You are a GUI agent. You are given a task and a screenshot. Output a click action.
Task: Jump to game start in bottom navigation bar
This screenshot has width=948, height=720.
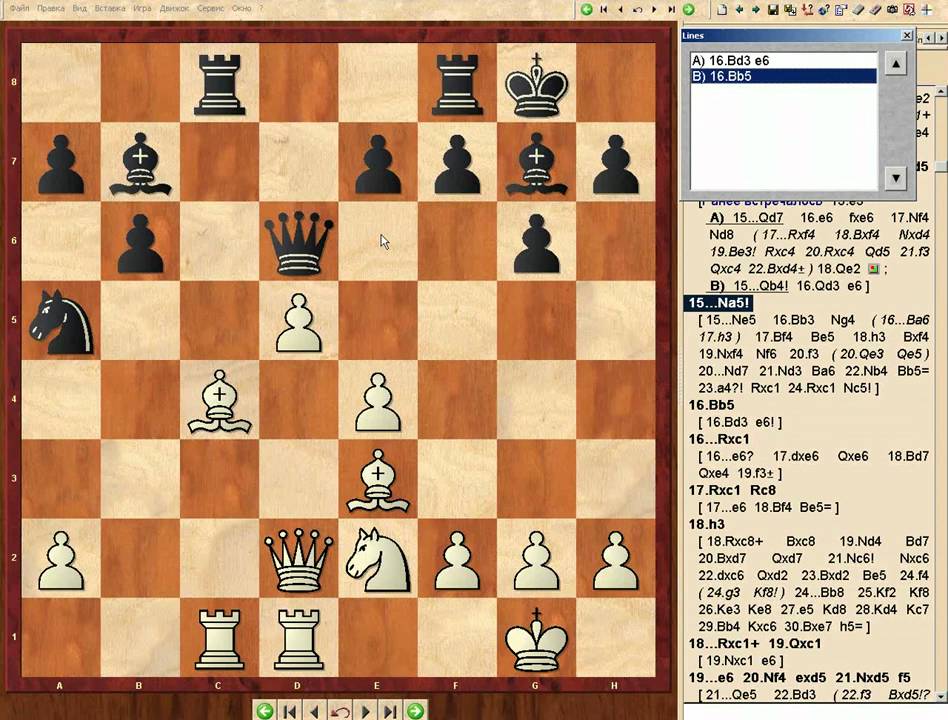290,711
